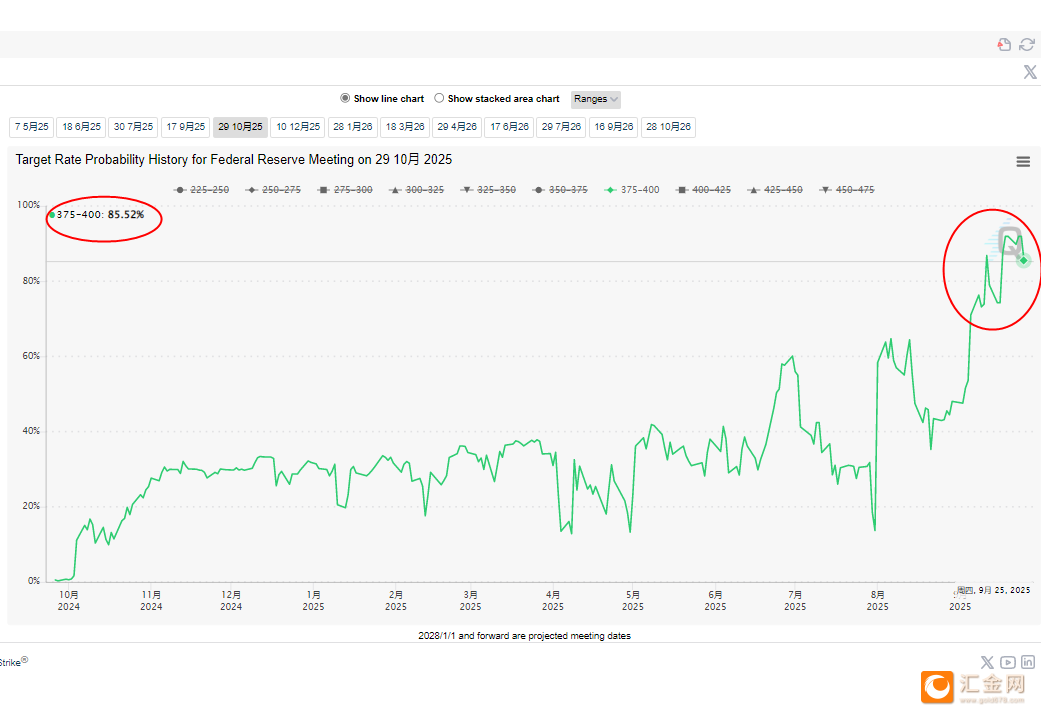
Task: Click the refresh icon at top right
Action: pyautogui.click(x=1027, y=44)
